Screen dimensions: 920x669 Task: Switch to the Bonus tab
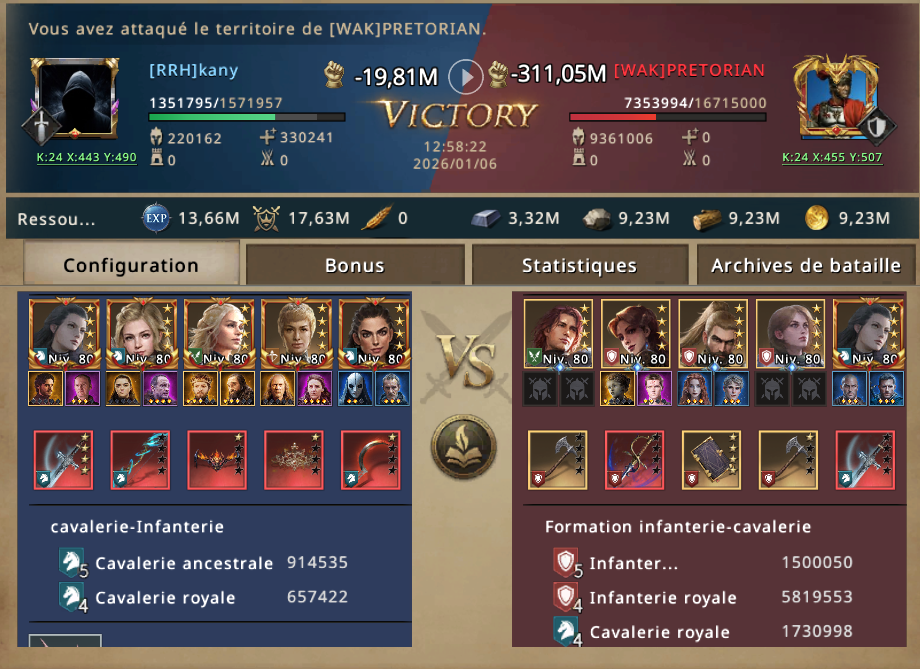pyautogui.click(x=355, y=265)
